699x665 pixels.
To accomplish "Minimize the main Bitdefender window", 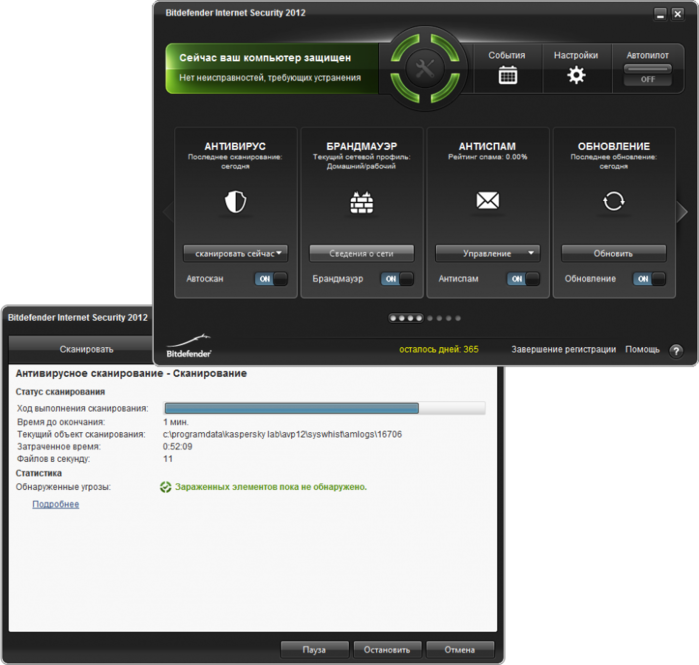I will (660, 14).
